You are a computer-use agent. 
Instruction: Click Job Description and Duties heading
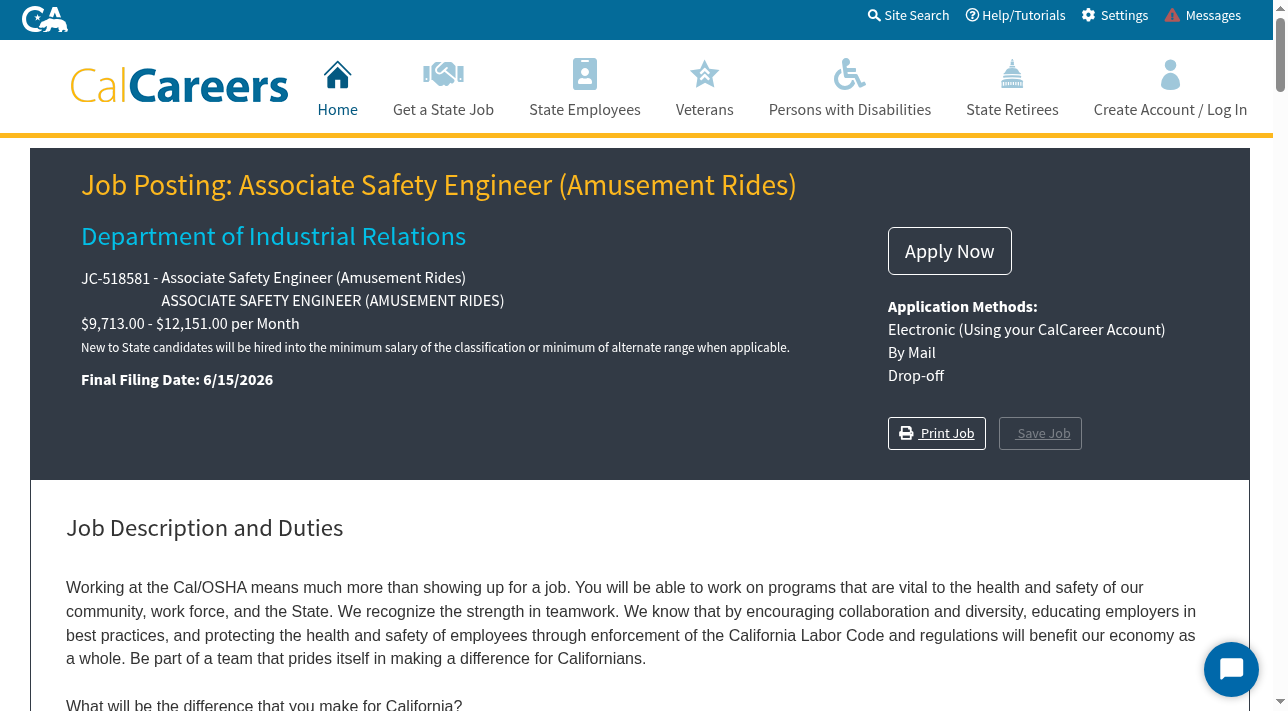[205, 528]
